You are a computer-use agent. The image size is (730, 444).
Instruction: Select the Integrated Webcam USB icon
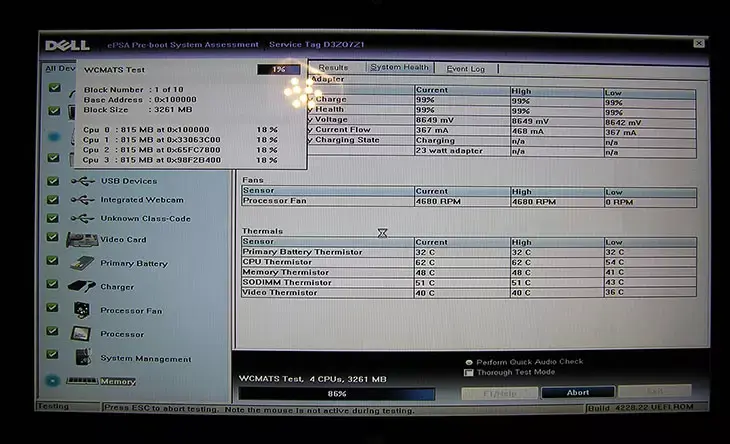[82, 200]
